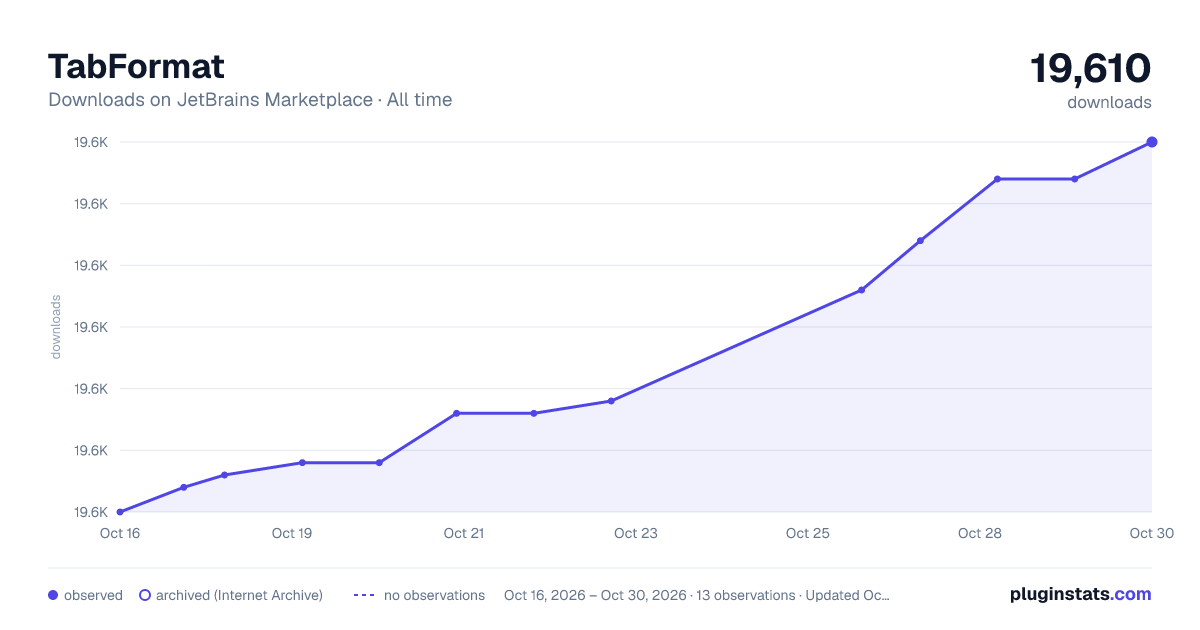Screen dimensions: 1200x630
Task: Click the 'observed' legend label
Action: coord(93,595)
